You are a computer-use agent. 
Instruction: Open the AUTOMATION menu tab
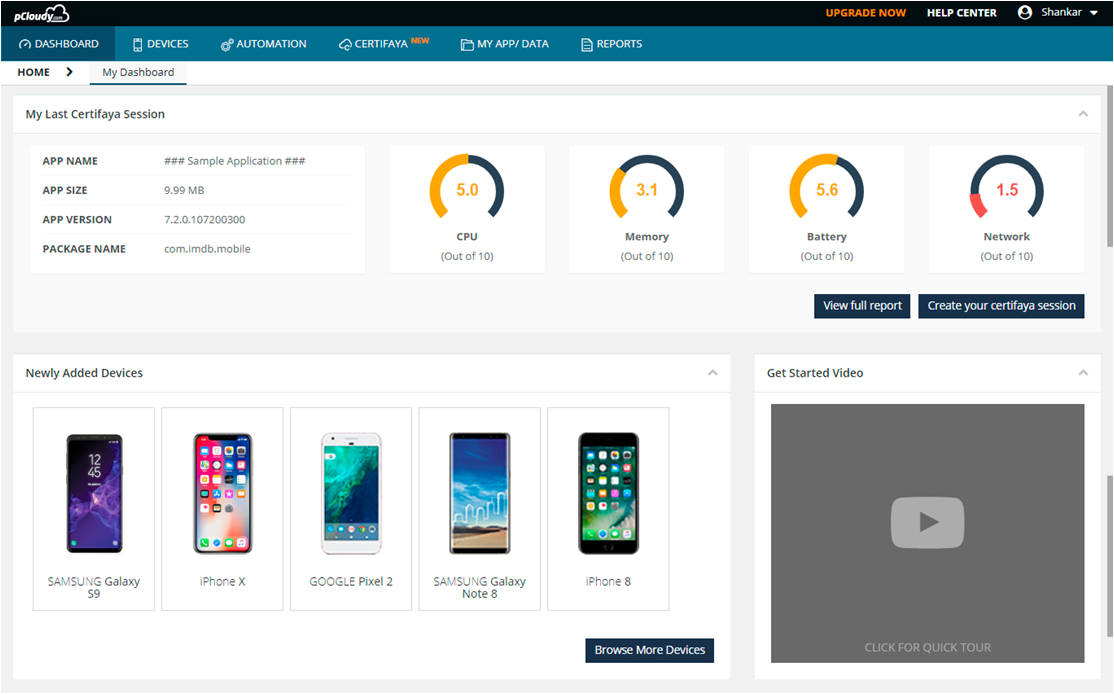click(264, 44)
